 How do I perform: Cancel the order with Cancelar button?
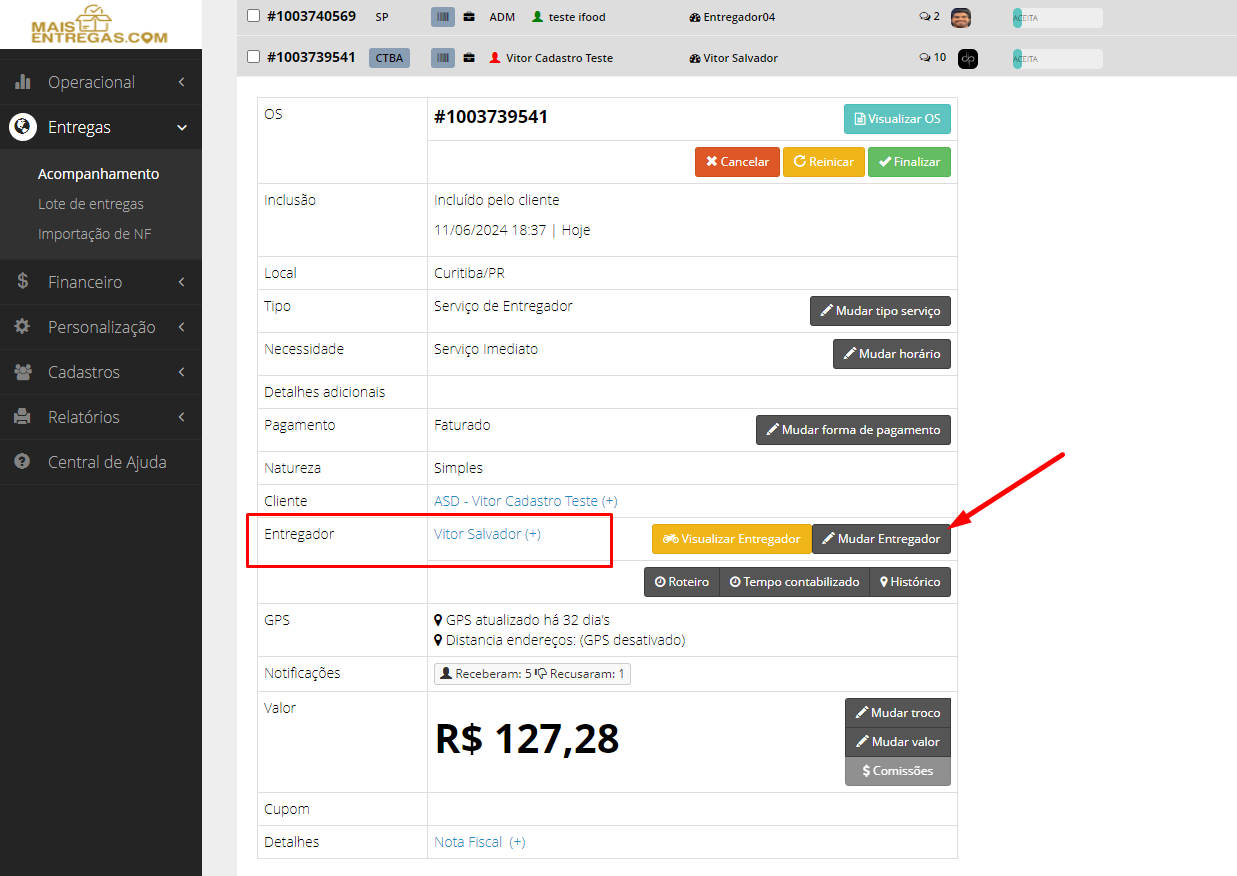[x=737, y=162]
